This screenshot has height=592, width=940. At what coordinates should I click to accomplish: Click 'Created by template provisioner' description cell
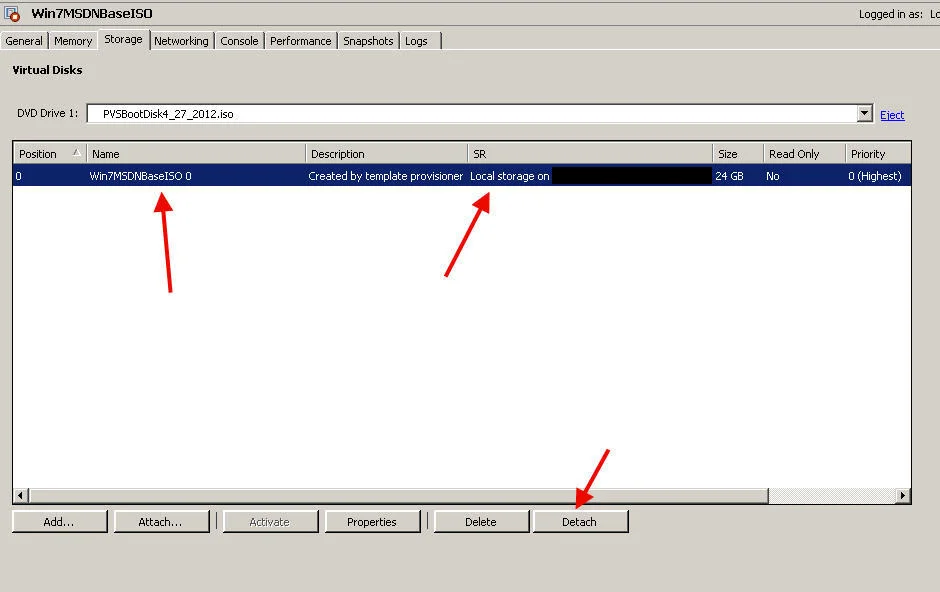click(x=385, y=176)
